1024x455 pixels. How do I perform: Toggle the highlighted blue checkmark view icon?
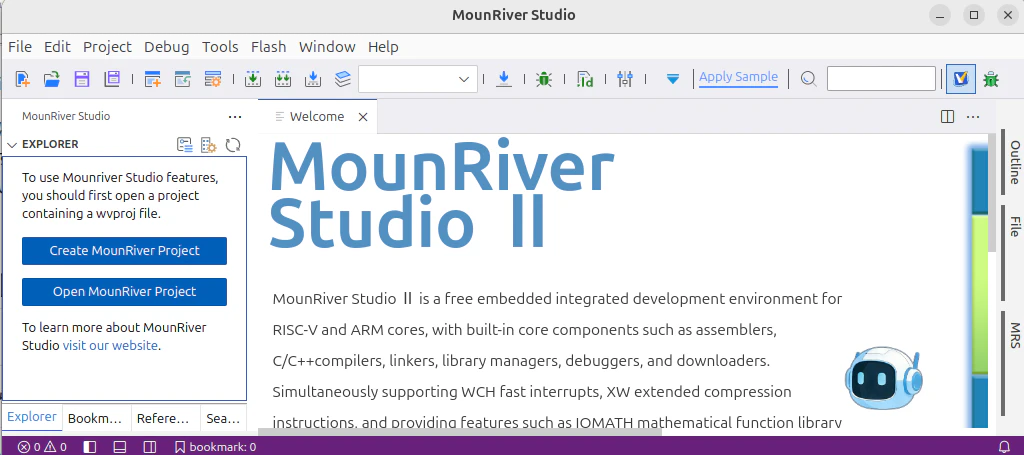[x=961, y=79]
